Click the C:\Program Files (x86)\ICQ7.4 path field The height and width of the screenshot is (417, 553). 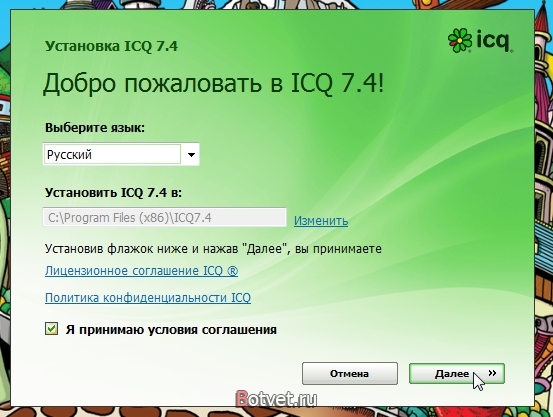pyautogui.click(x=165, y=217)
